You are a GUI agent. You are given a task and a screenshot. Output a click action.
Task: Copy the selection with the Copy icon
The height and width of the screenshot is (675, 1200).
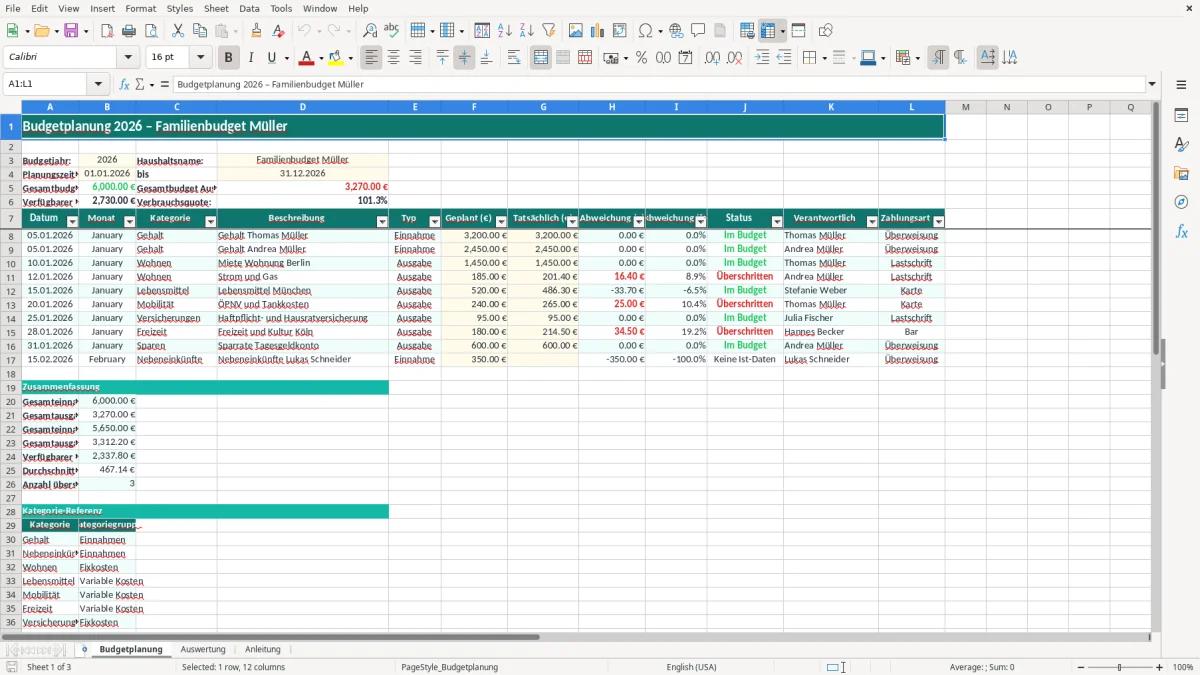coord(199,31)
